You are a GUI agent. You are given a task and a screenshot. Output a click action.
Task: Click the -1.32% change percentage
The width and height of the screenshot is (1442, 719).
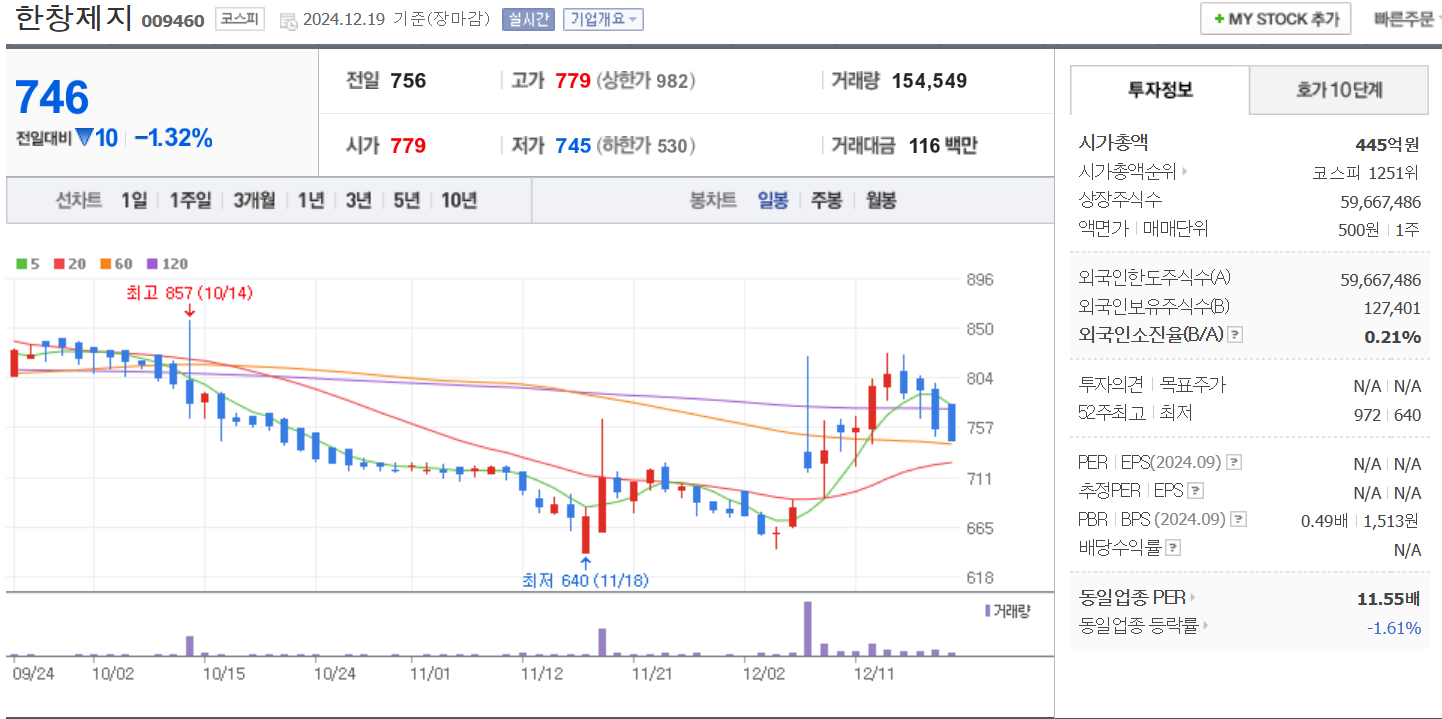[x=173, y=139]
